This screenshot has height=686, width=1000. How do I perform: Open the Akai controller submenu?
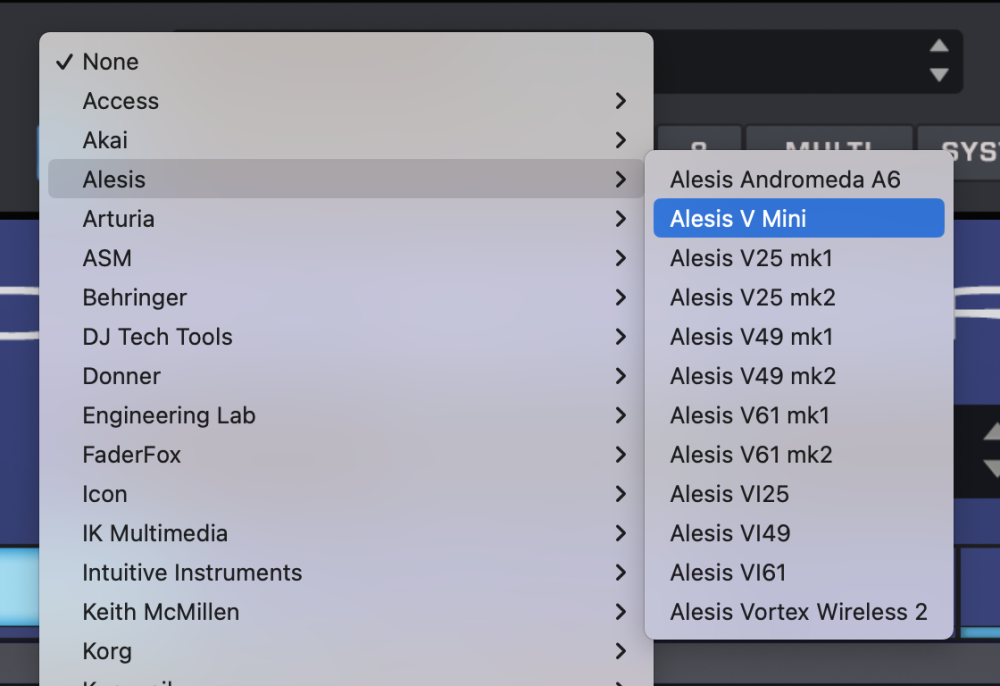click(x=105, y=141)
